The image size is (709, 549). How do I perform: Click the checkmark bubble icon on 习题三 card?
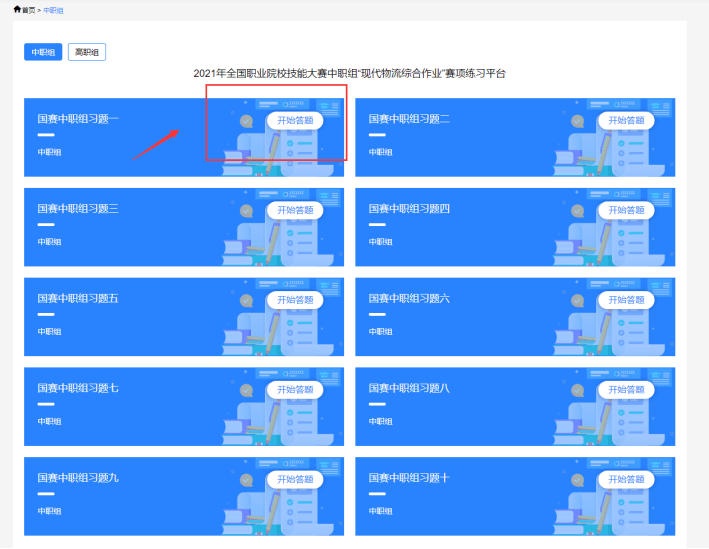[x=246, y=211]
